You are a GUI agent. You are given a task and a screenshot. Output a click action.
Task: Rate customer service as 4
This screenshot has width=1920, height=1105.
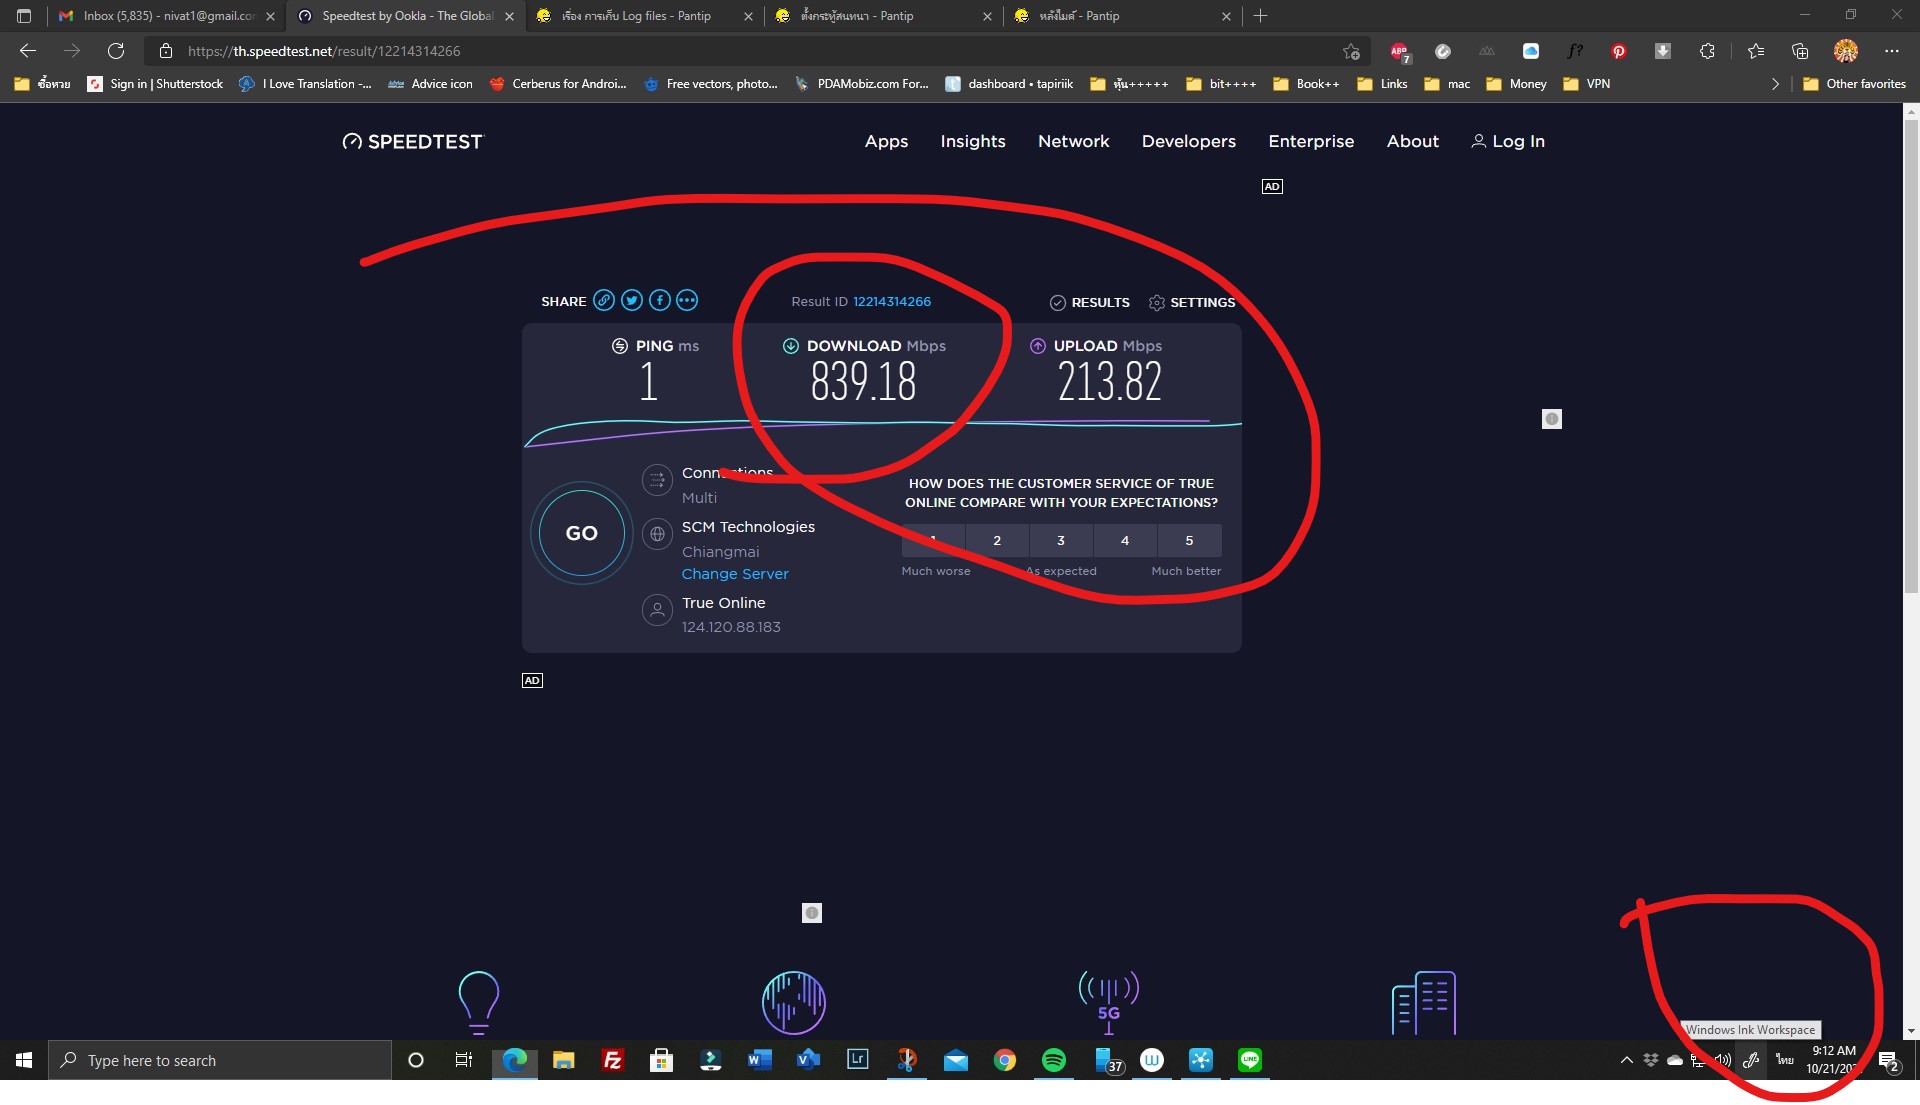tap(1125, 540)
